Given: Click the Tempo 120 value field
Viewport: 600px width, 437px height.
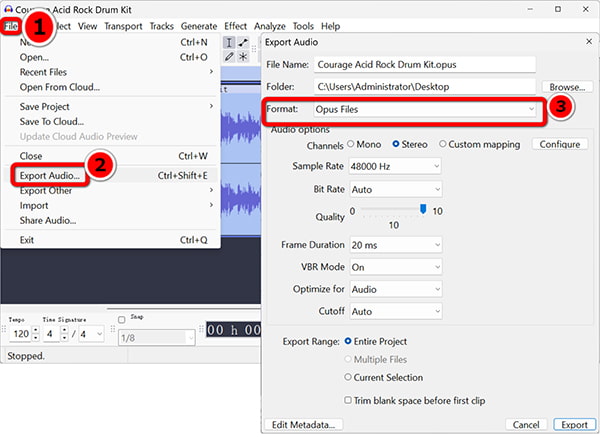Looking at the screenshot, I should [x=21, y=334].
